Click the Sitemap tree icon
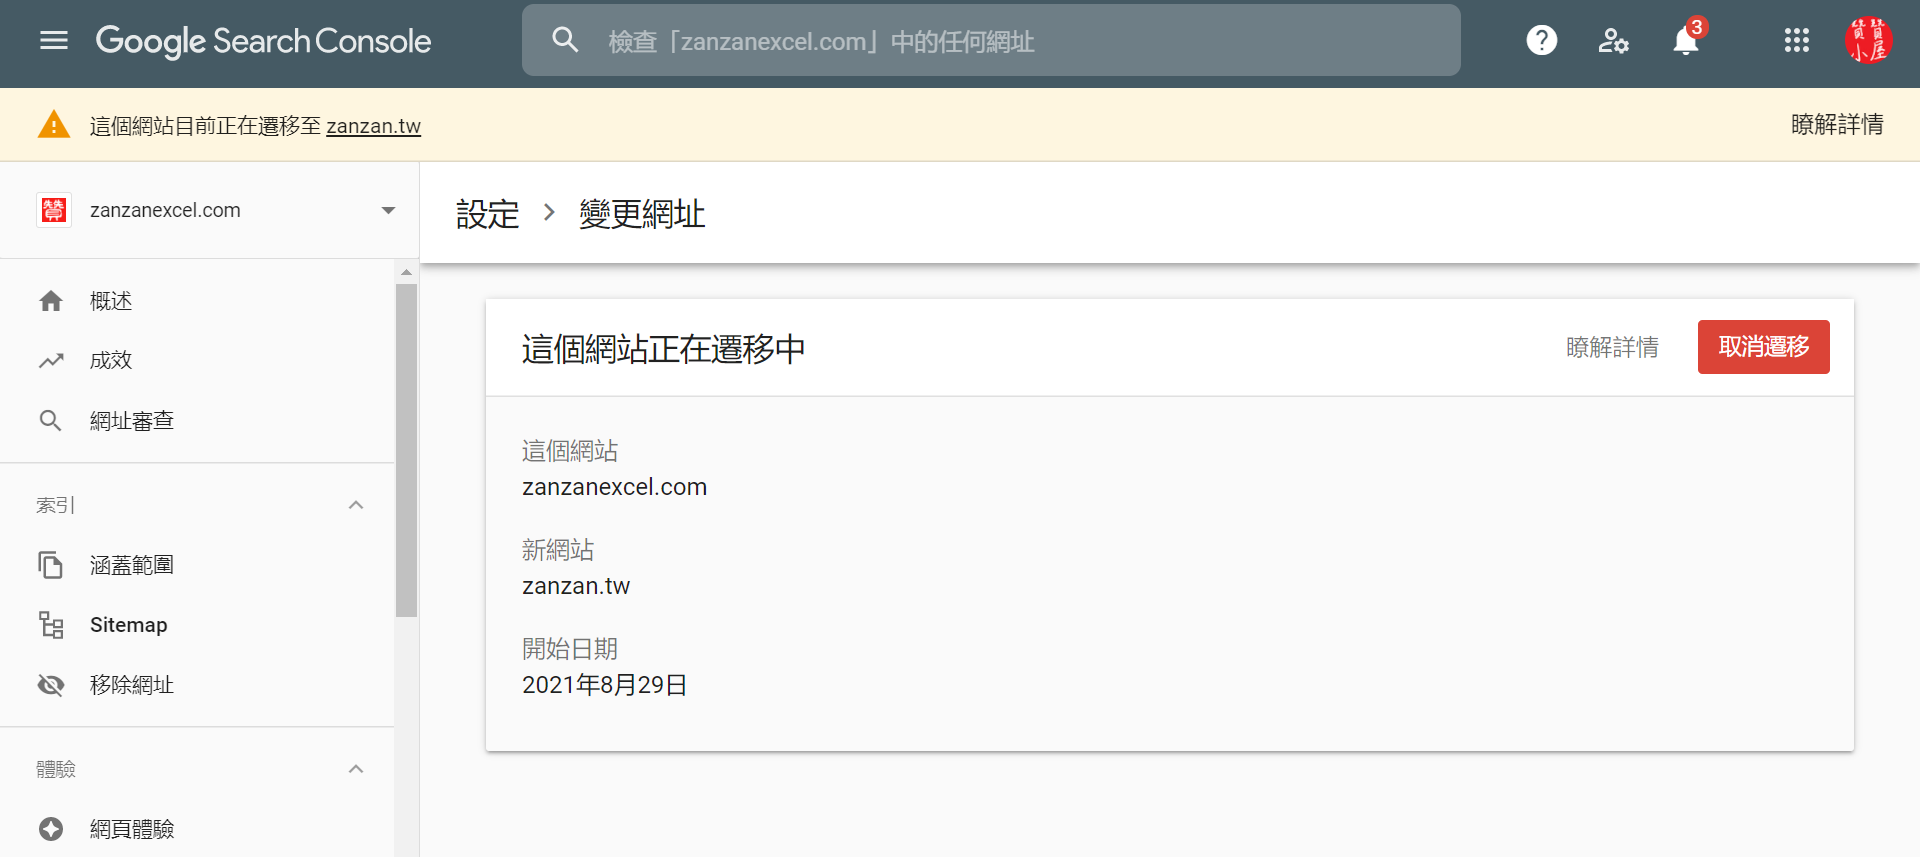The height and width of the screenshot is (857, 1920). [51, 625]
